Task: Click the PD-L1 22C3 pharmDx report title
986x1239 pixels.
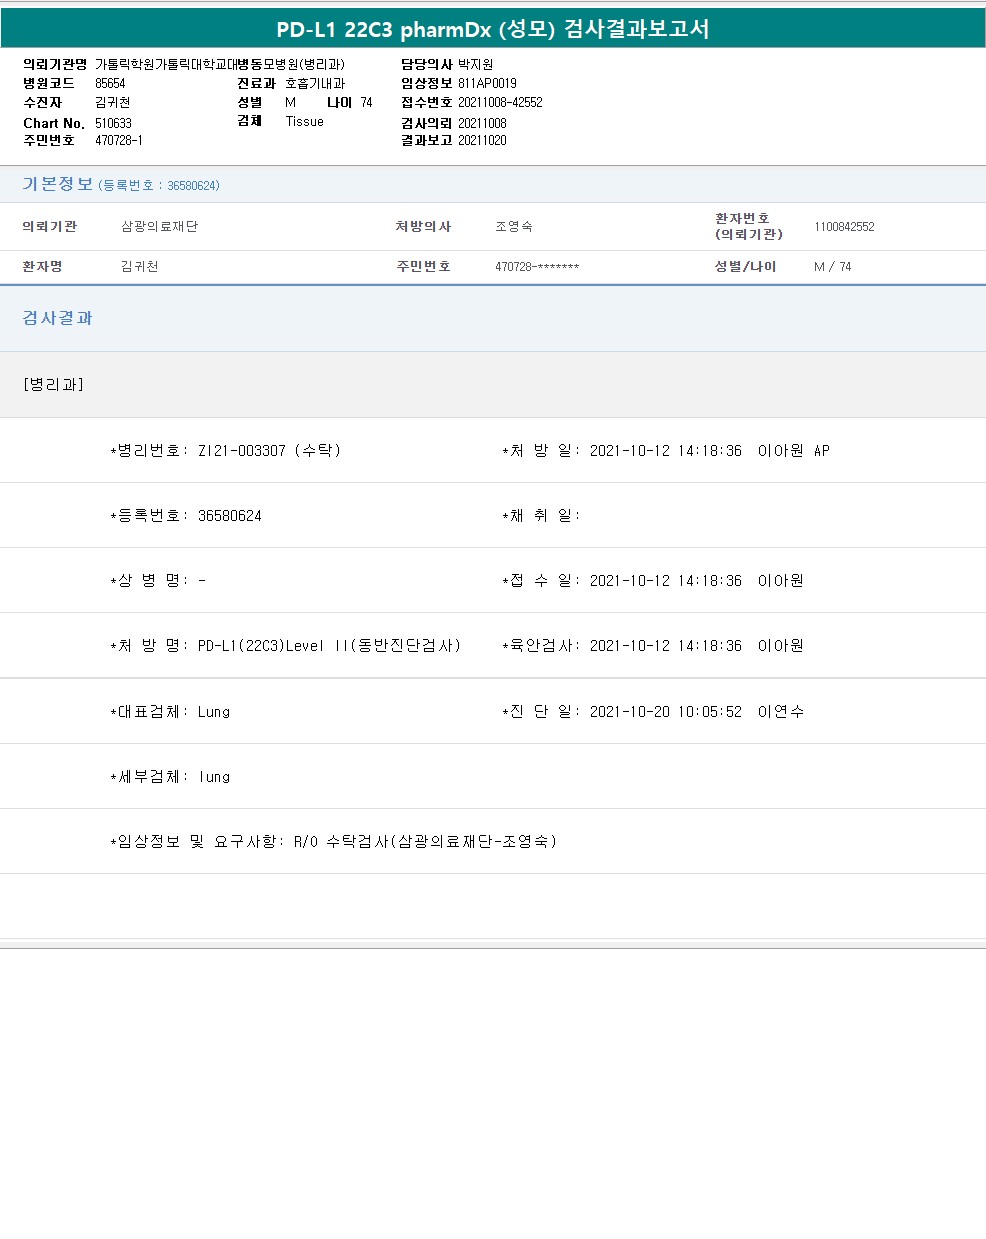Action: click(x=493, y=29)
